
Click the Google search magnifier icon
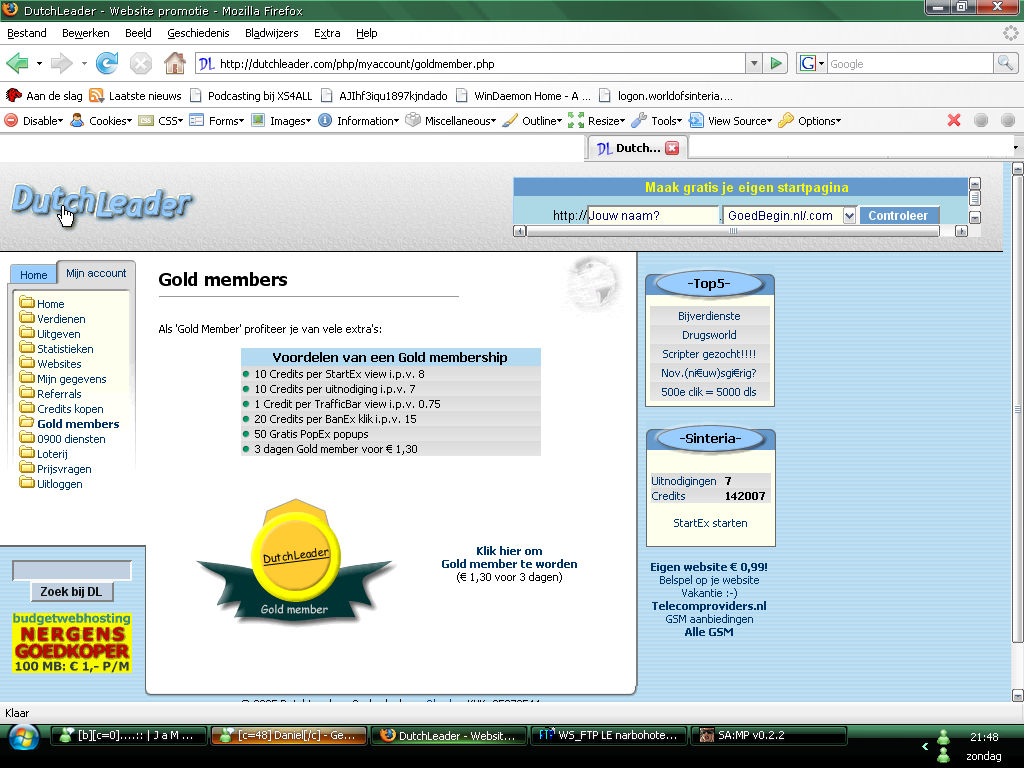coord(1005,63)
